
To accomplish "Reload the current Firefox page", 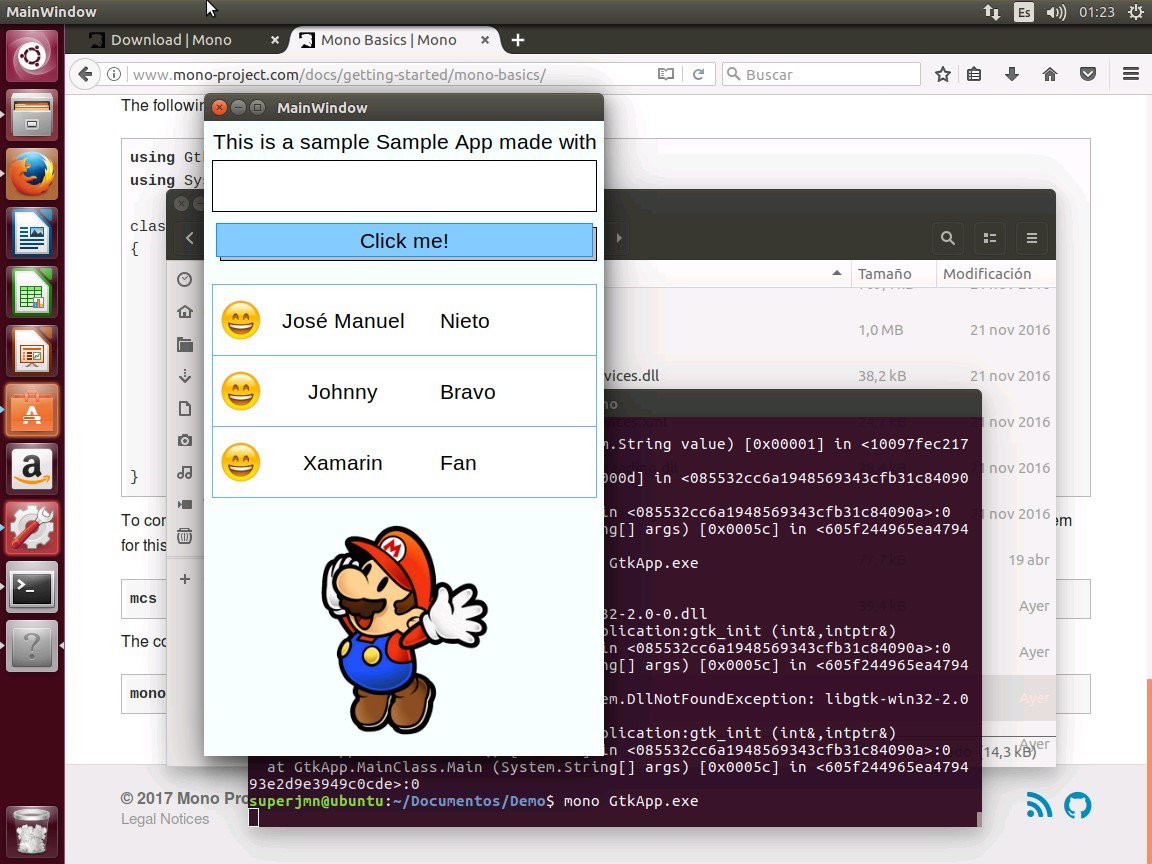I will coord(699,74).
